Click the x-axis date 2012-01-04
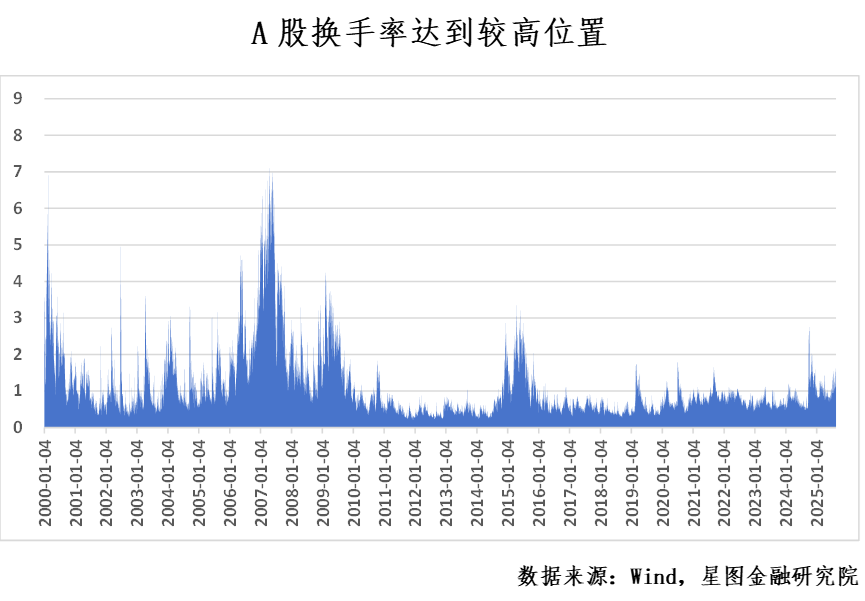 coord(415,483)
